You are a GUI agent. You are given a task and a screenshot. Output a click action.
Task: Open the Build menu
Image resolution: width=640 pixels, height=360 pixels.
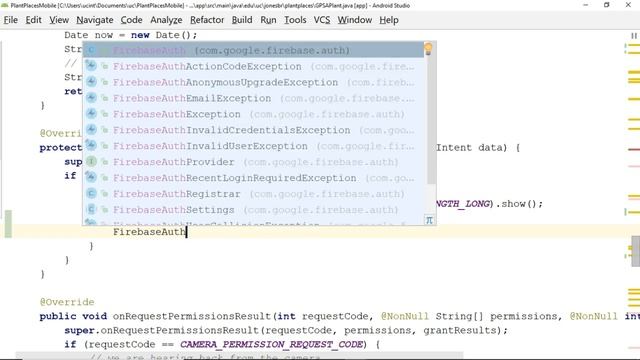tap(242, 20)
